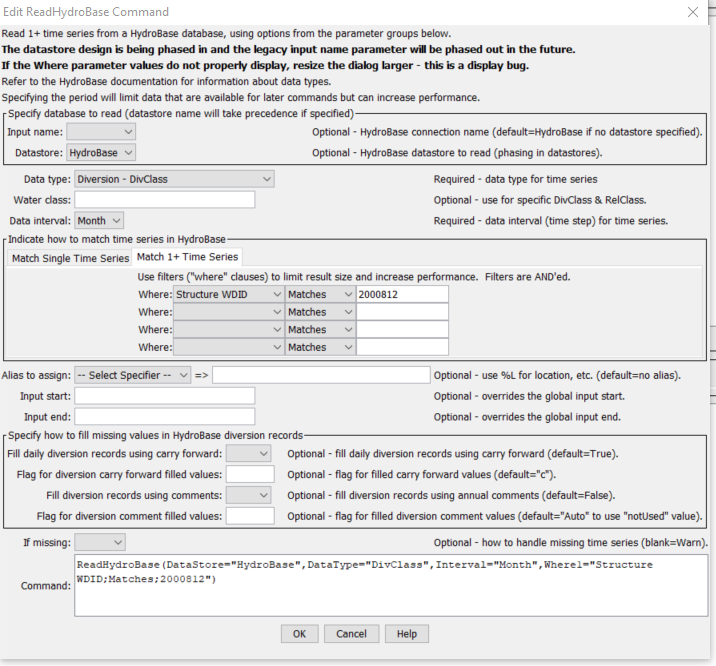Screen dimensions: 716x666
Task: Click the Input start field
Action: point(164,396)
